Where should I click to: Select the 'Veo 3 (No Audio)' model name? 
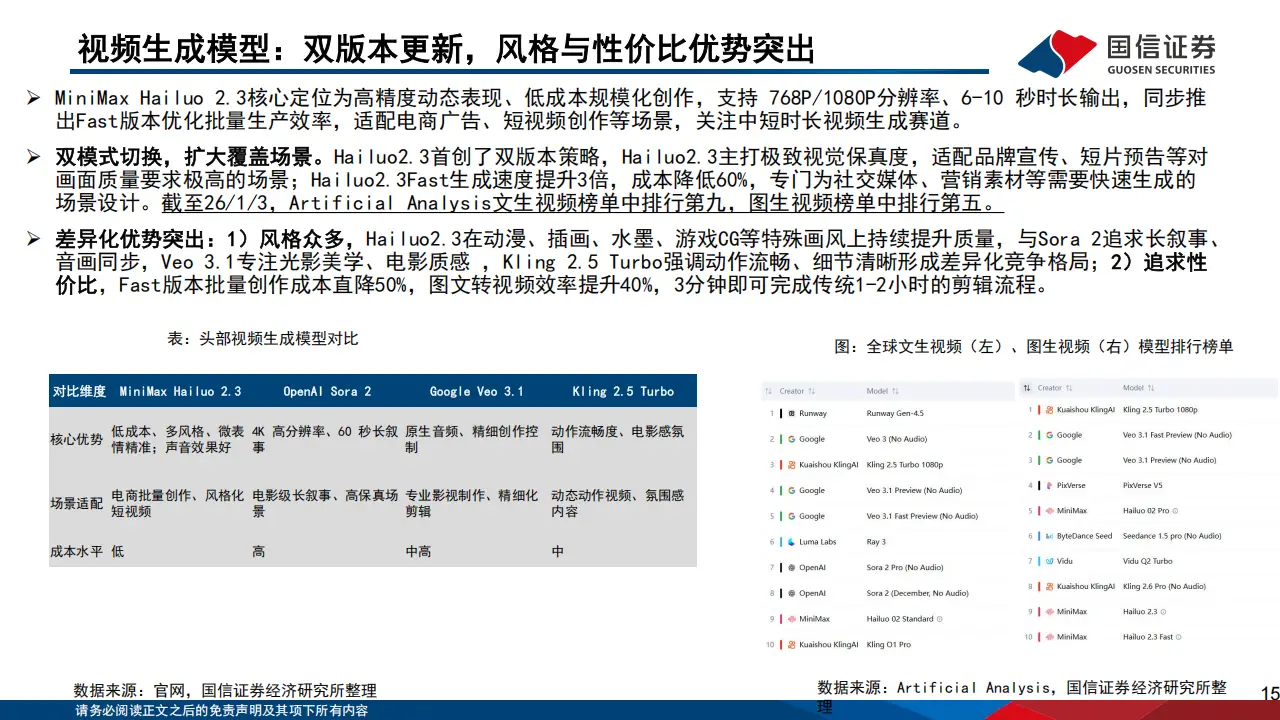(895, 439)
